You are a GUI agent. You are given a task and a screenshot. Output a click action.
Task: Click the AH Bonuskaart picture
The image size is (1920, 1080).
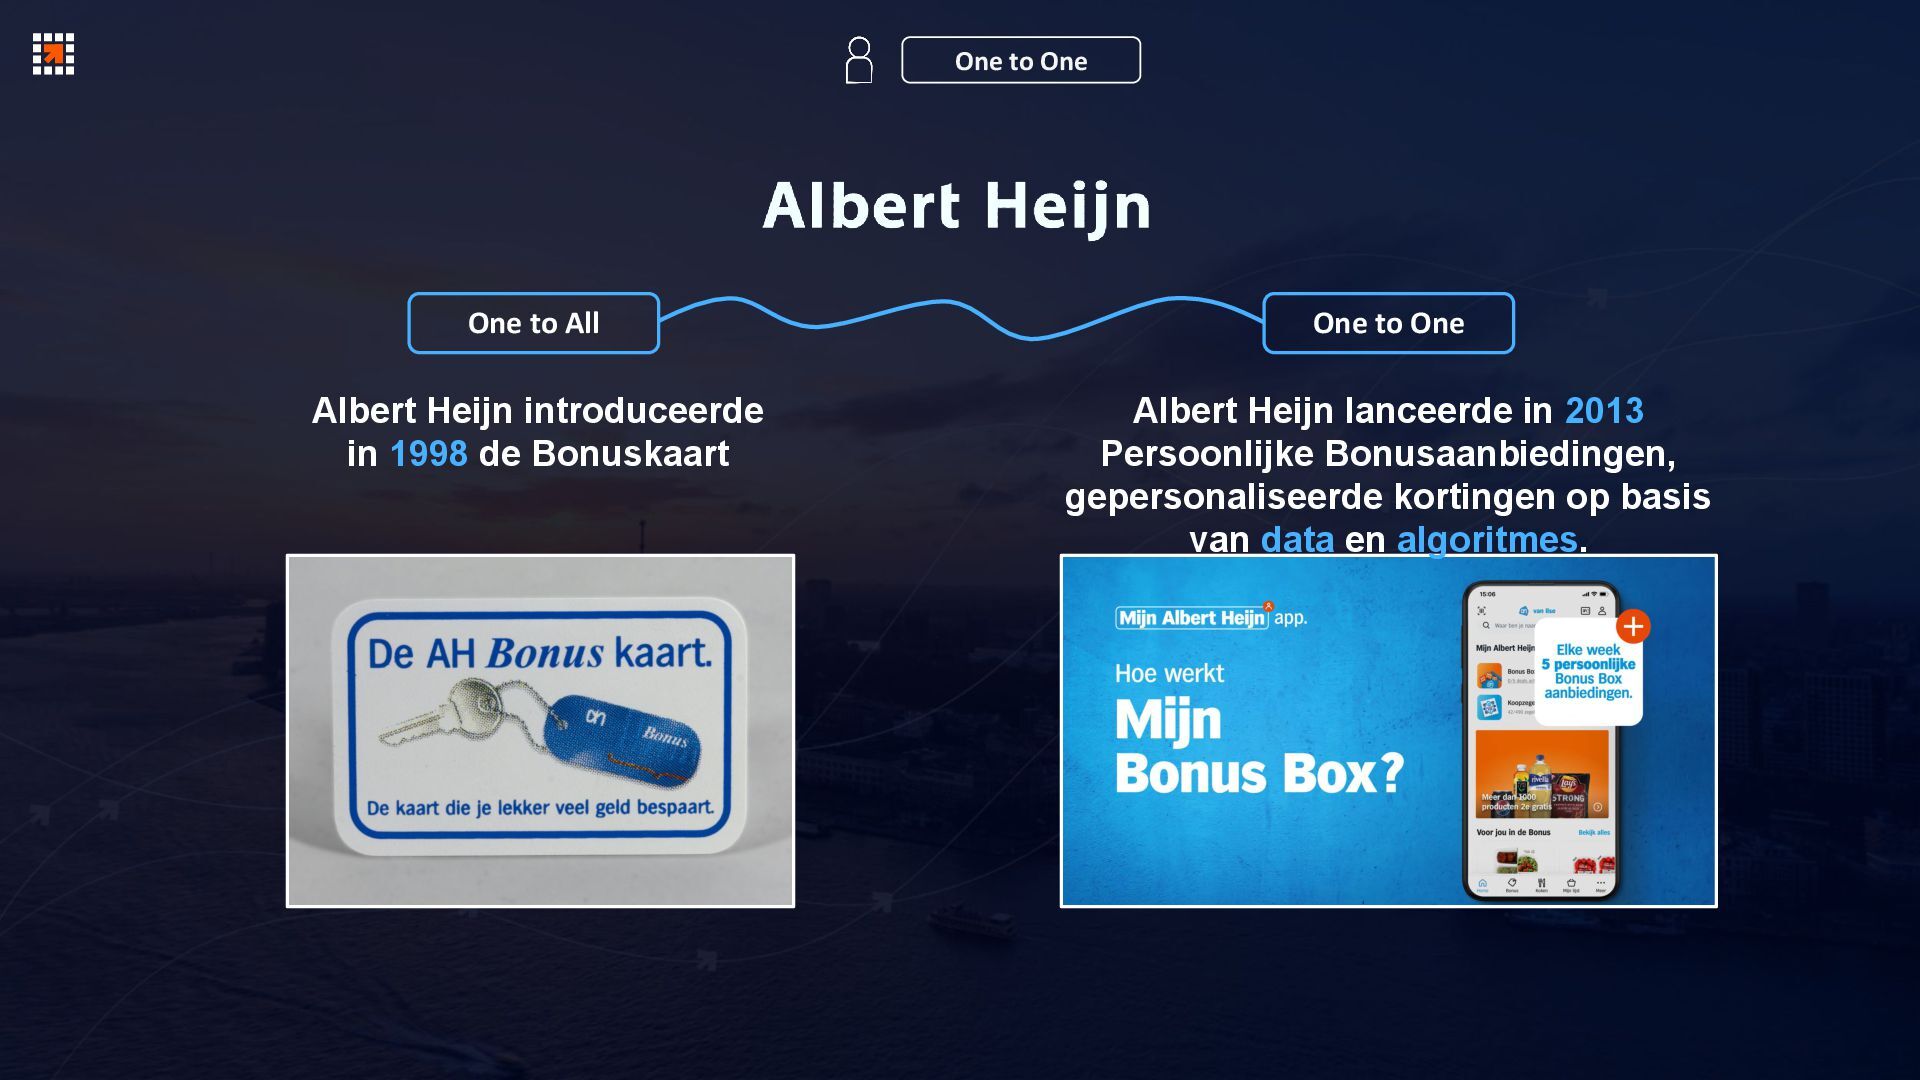pos(540,731)
